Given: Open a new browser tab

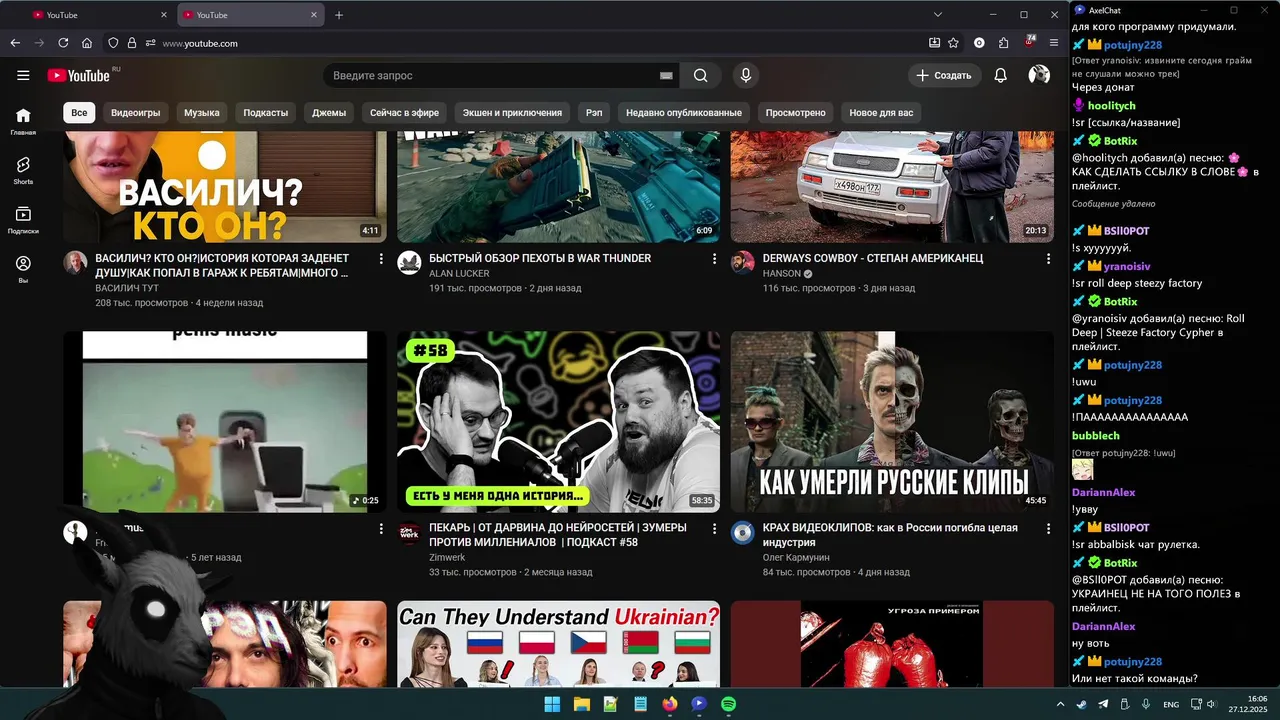Looking at the screenshot, I should (x=339, y=15).
